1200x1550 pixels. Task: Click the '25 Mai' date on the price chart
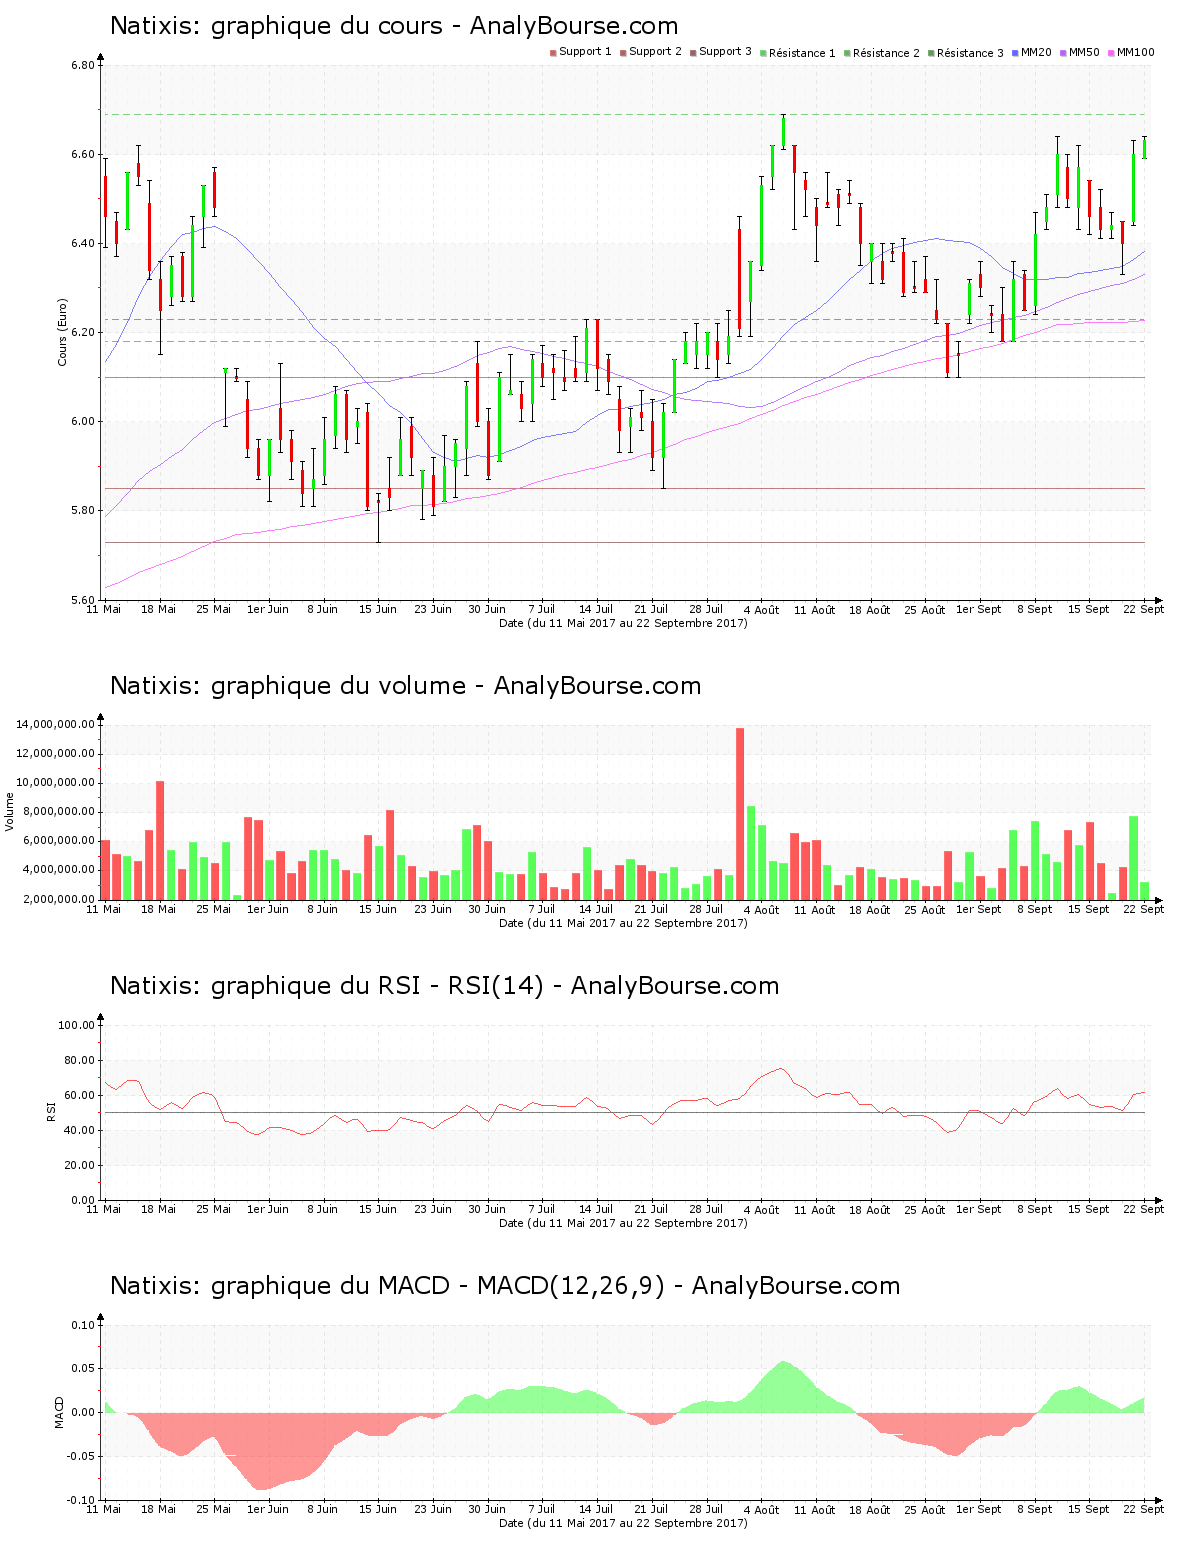click(x=214, y=609)
